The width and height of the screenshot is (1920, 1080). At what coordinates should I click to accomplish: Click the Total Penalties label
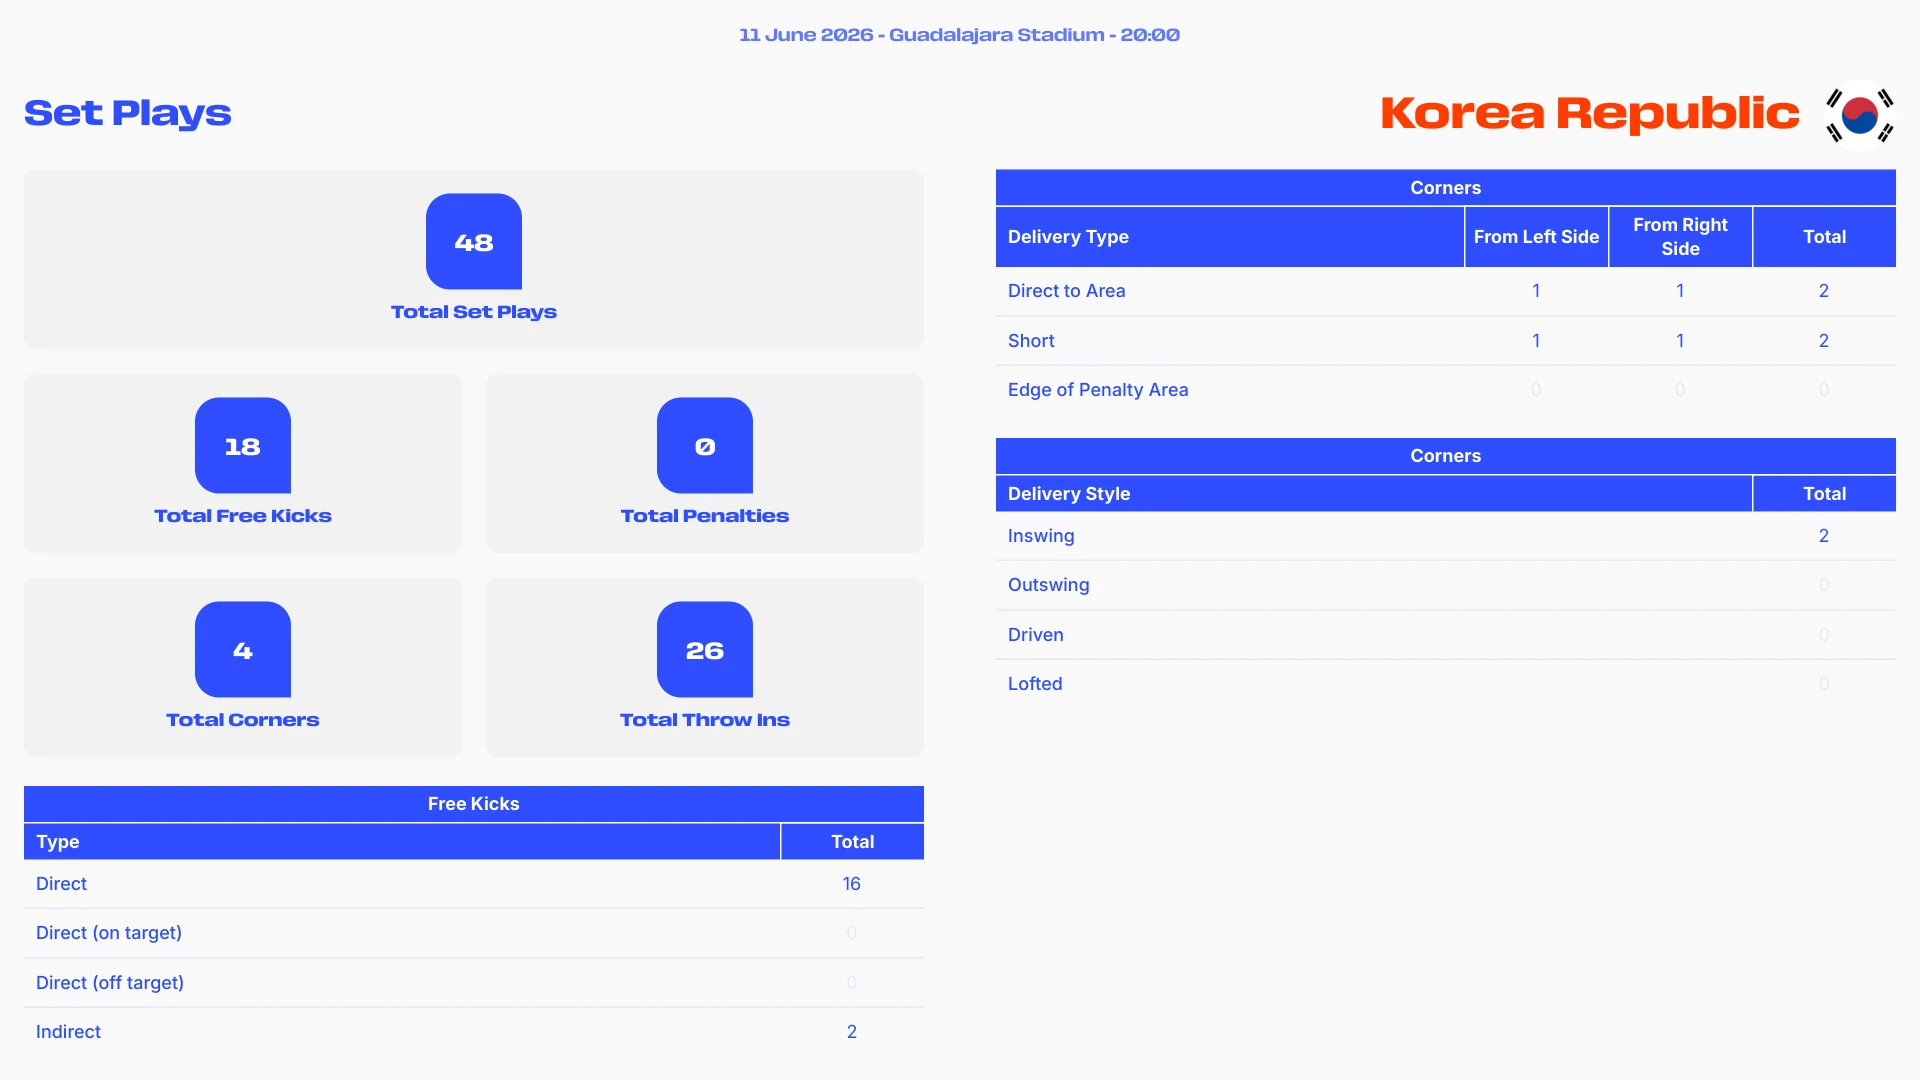tap(705, 516)
